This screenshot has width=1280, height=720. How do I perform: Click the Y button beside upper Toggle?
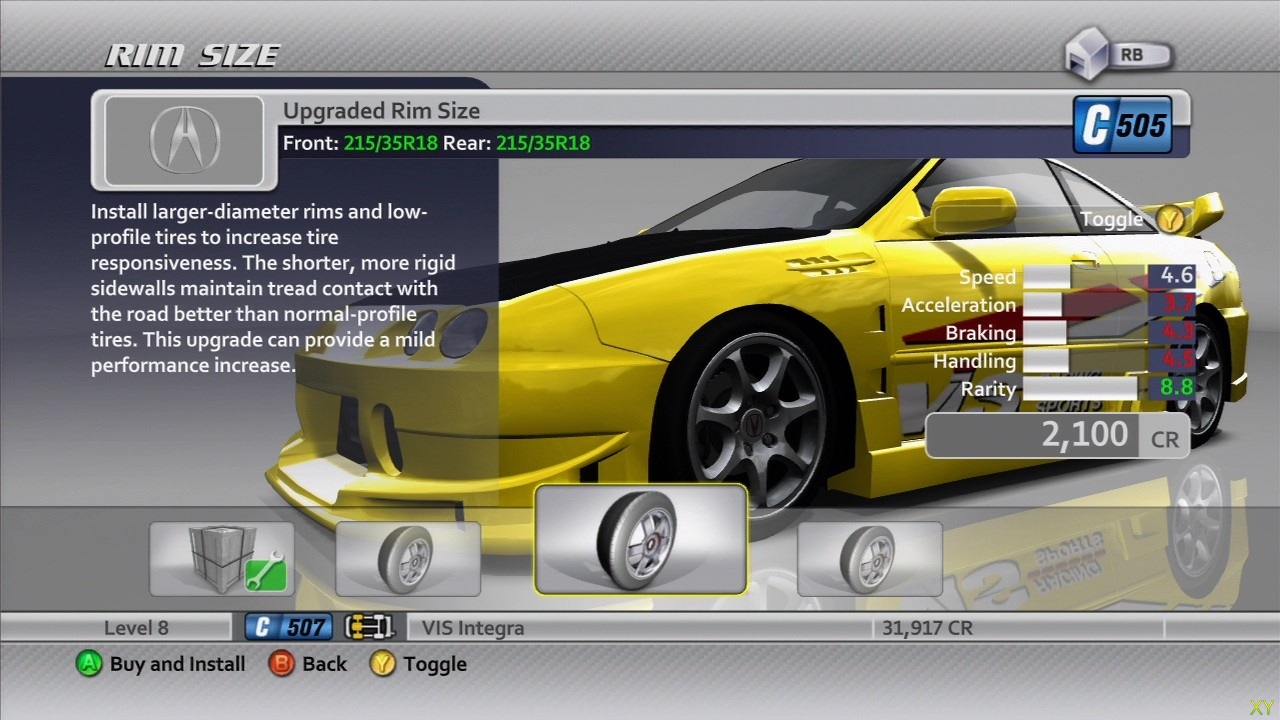point(1170,219)
